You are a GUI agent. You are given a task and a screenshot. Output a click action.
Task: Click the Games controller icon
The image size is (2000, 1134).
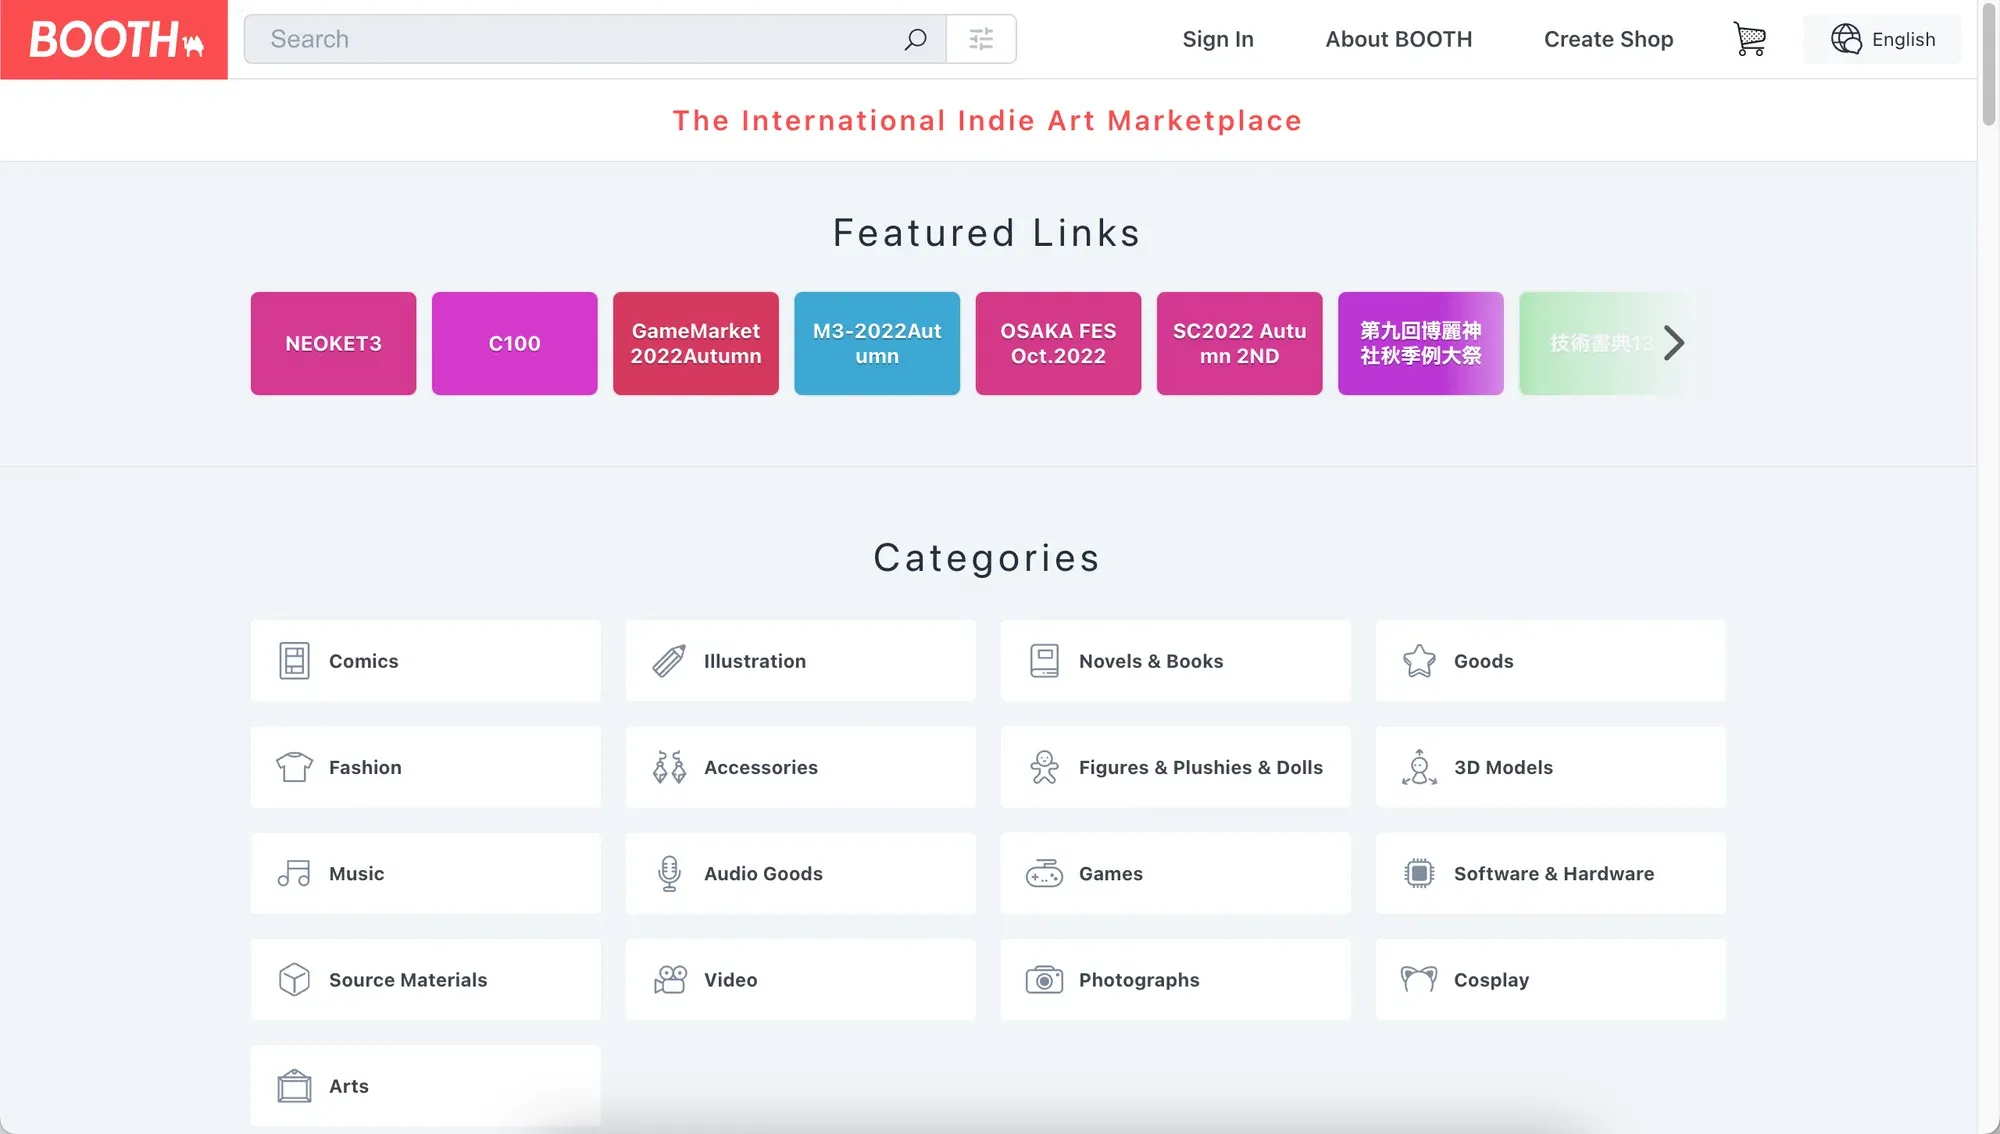1044,873
